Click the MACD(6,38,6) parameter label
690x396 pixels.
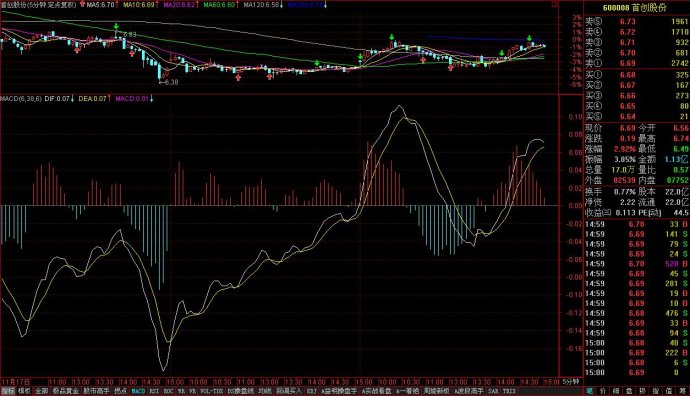pos(21,99)
